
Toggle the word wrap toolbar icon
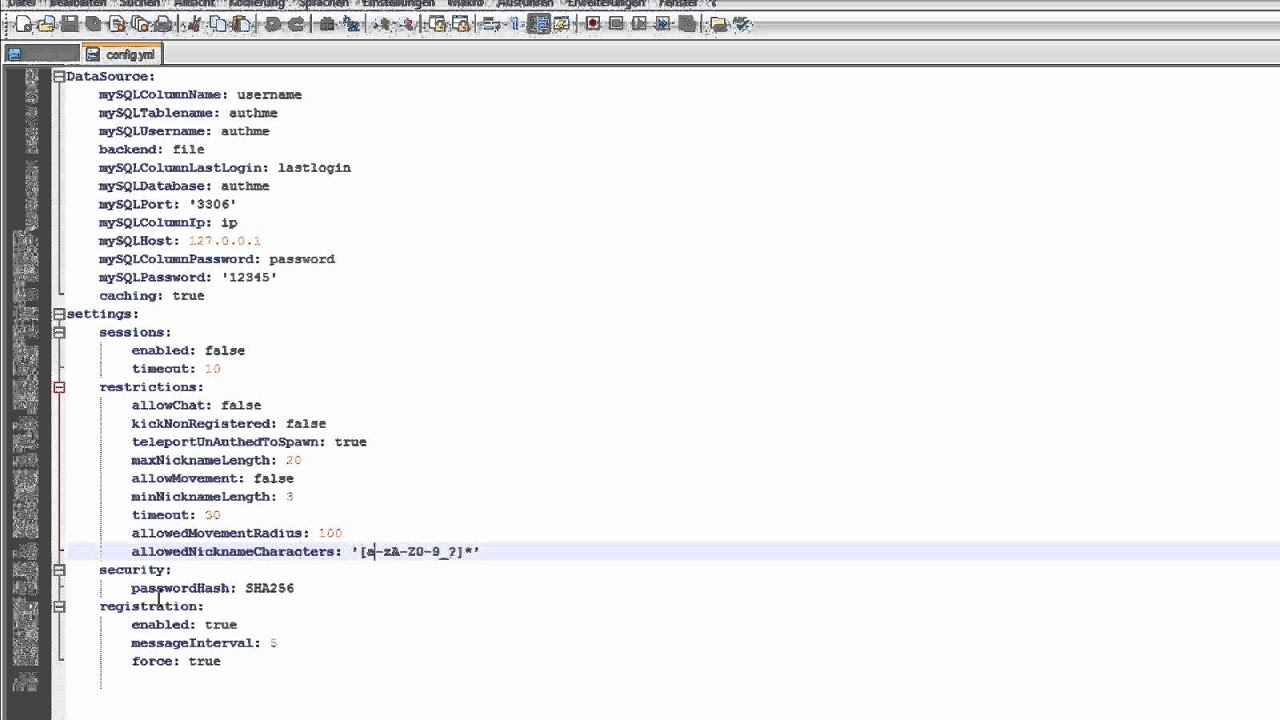coord(491,24)
